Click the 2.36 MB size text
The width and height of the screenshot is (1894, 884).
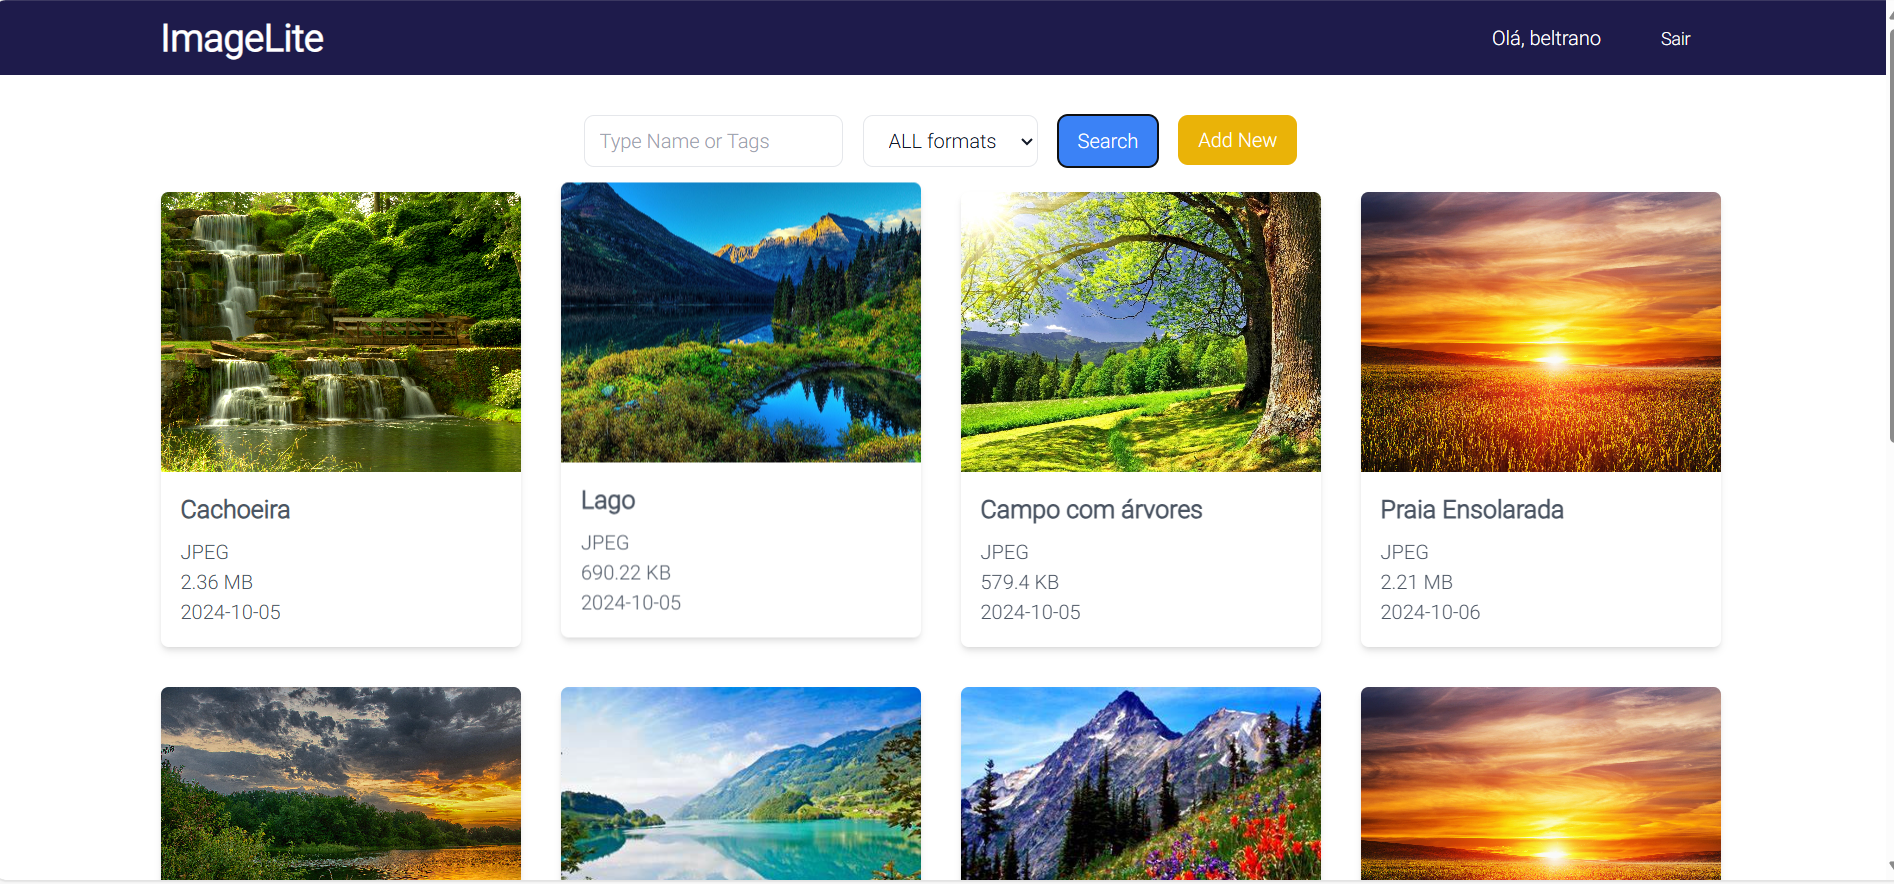pyautogui.click(x=217, y=582)
